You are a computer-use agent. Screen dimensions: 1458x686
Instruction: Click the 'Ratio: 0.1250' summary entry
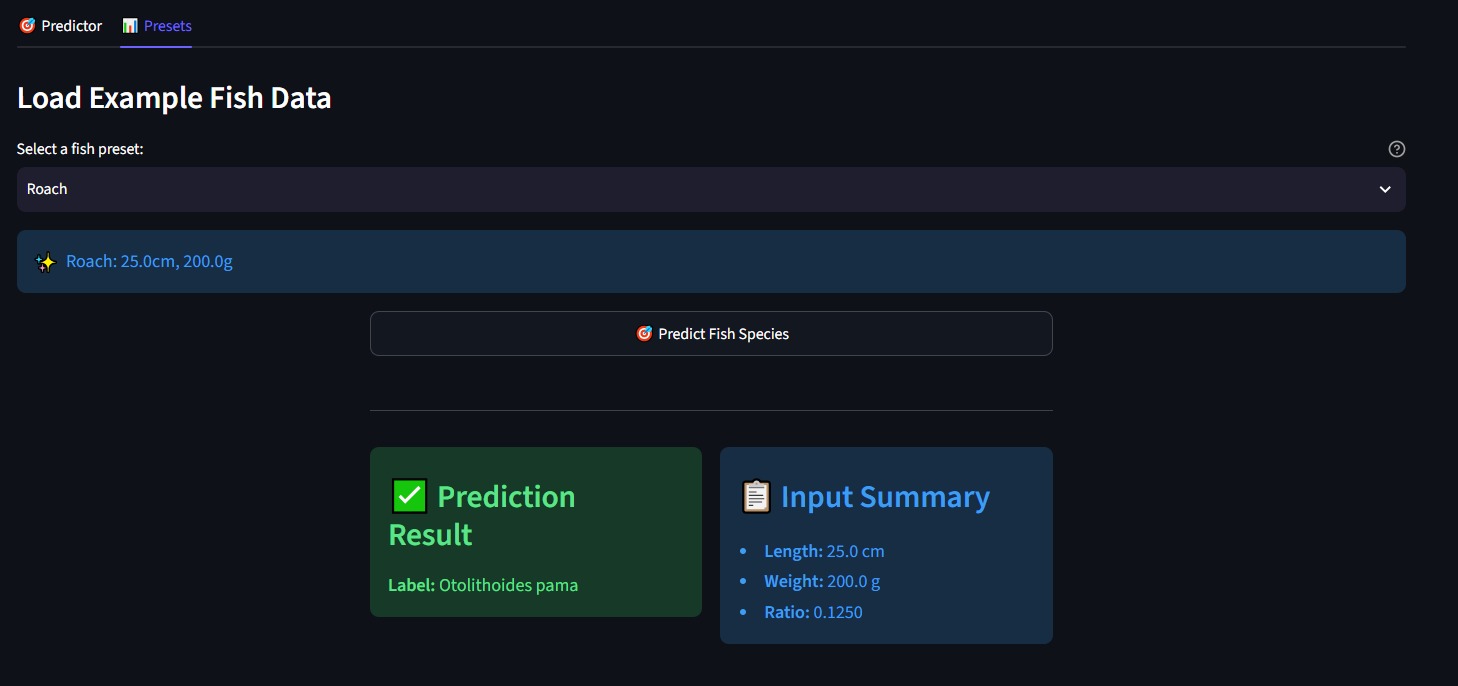[813, 612]
